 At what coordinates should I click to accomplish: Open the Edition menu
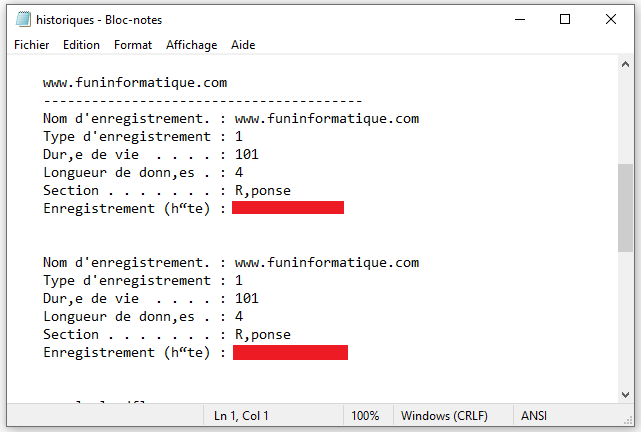(81, 45)
